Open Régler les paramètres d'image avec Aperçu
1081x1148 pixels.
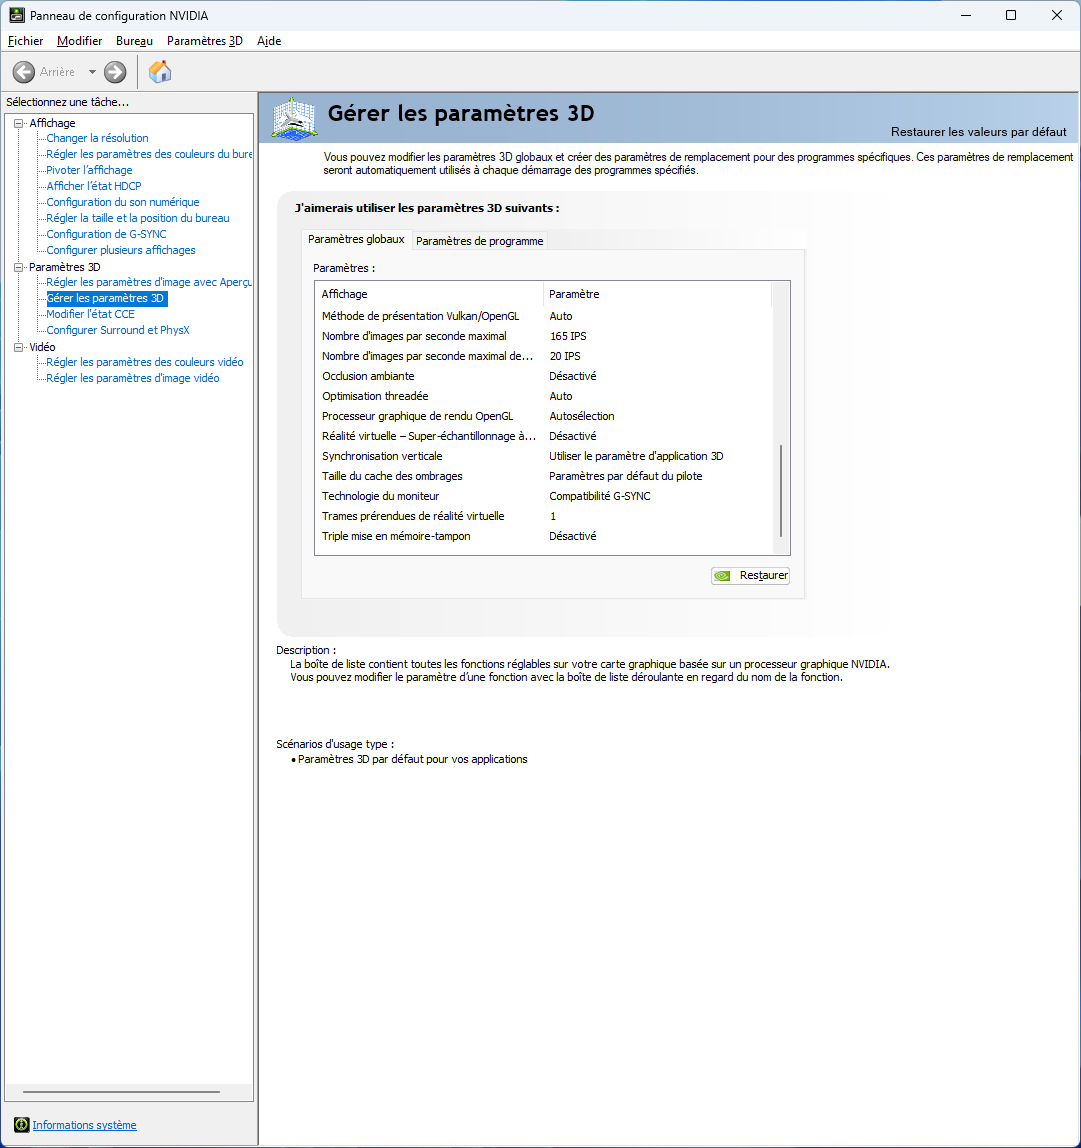tap(149, 282)
